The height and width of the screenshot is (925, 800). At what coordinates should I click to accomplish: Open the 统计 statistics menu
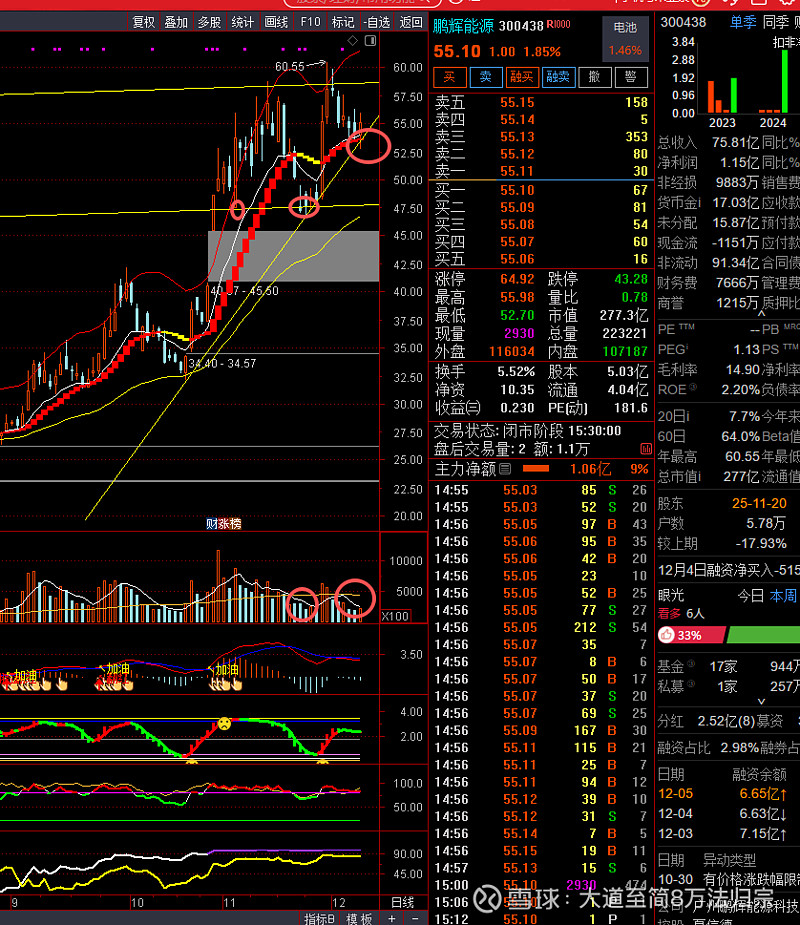[242, 22]
